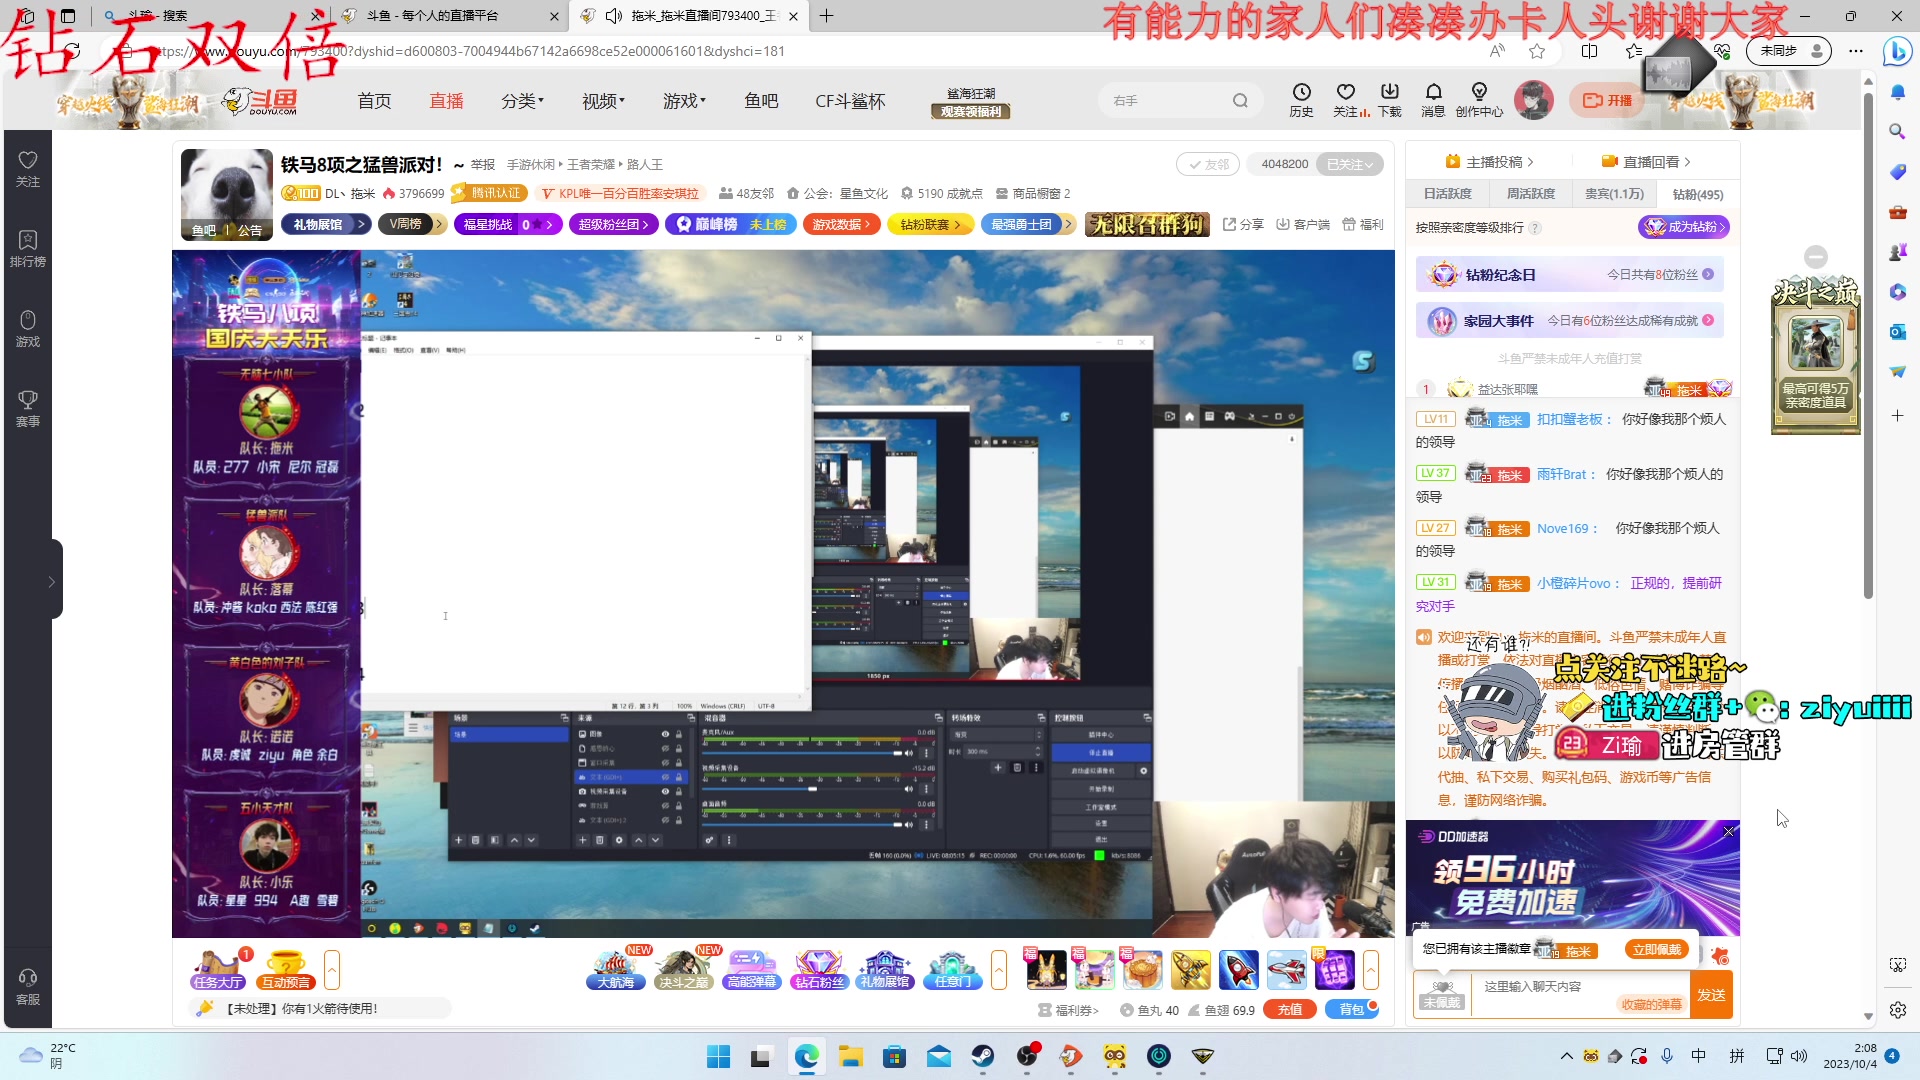Select the red-and-blue rocket gift icon
Screen dimensions: 1920x1080
1239,969
